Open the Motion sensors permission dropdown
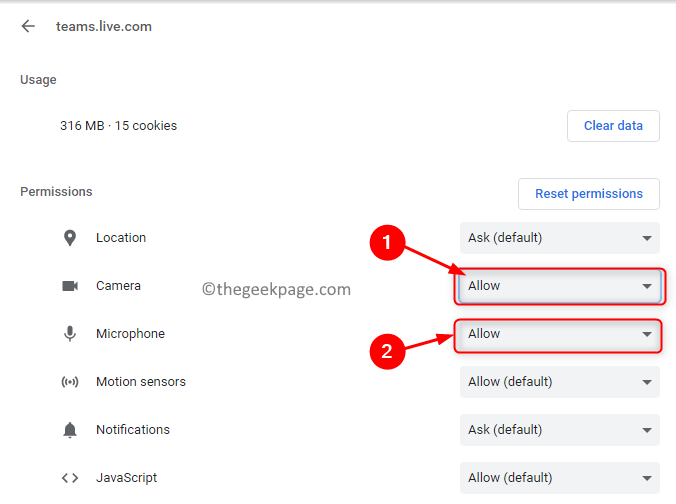The image size is (676, 504). coord(560,382)
